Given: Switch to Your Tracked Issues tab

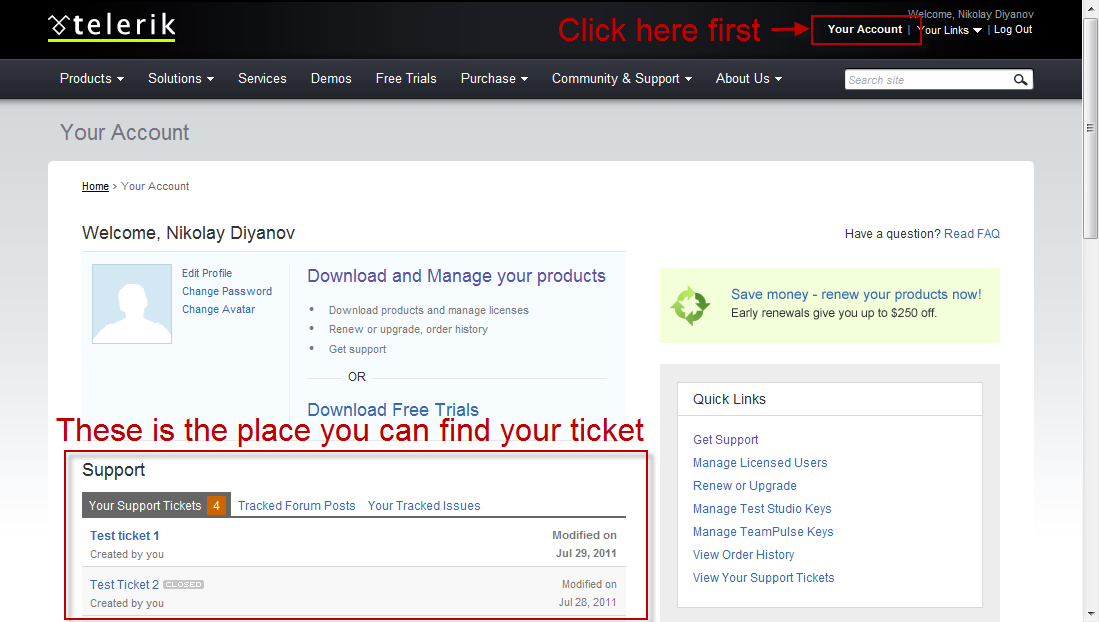Looking at the screenshot, I should [424, 506].
